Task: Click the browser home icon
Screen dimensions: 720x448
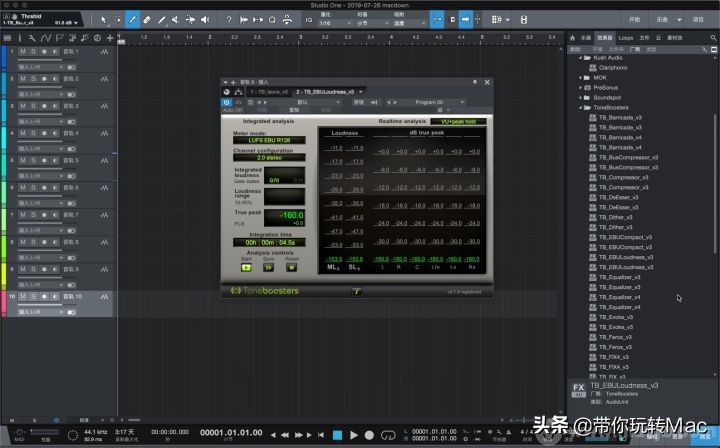Action: (573, 38)
